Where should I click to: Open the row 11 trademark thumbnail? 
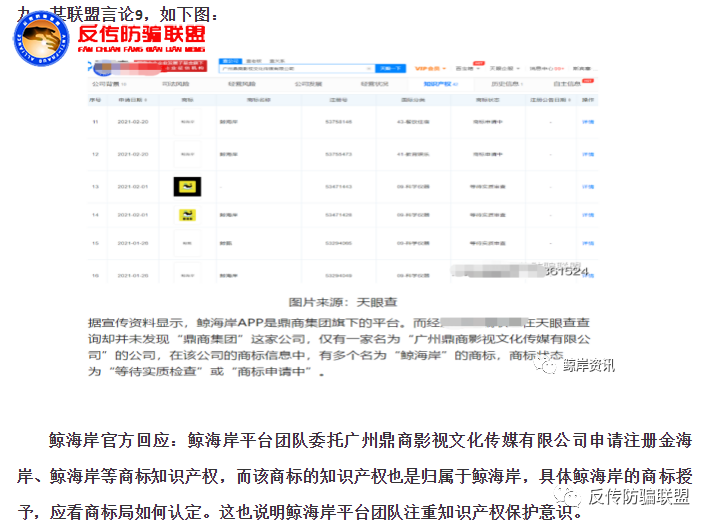point(188,122)
